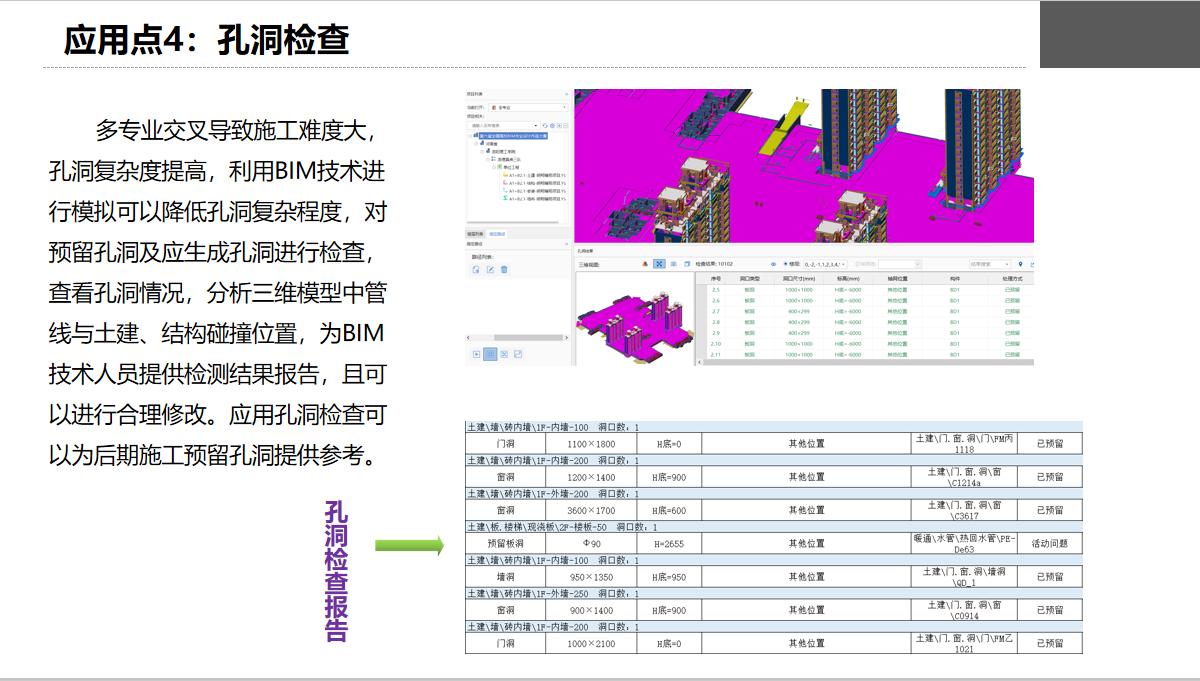Select the 区域筛选 radio button
1200x681 pixels.
tap(855, 264)
